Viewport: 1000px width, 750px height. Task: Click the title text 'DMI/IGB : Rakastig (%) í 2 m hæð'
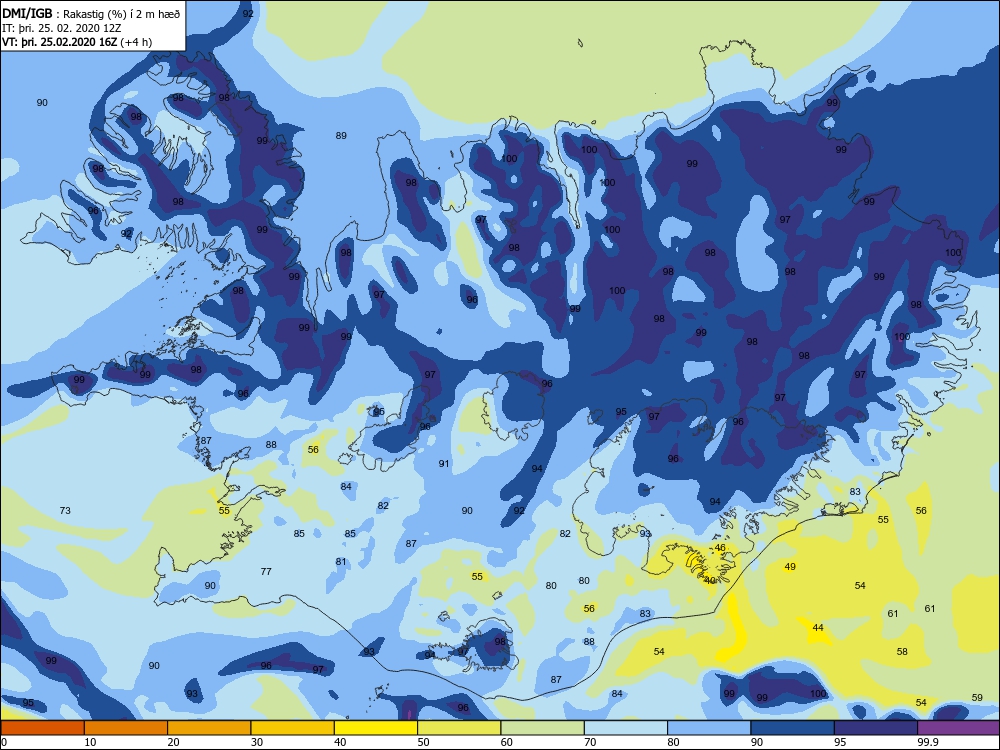[91, 13]
